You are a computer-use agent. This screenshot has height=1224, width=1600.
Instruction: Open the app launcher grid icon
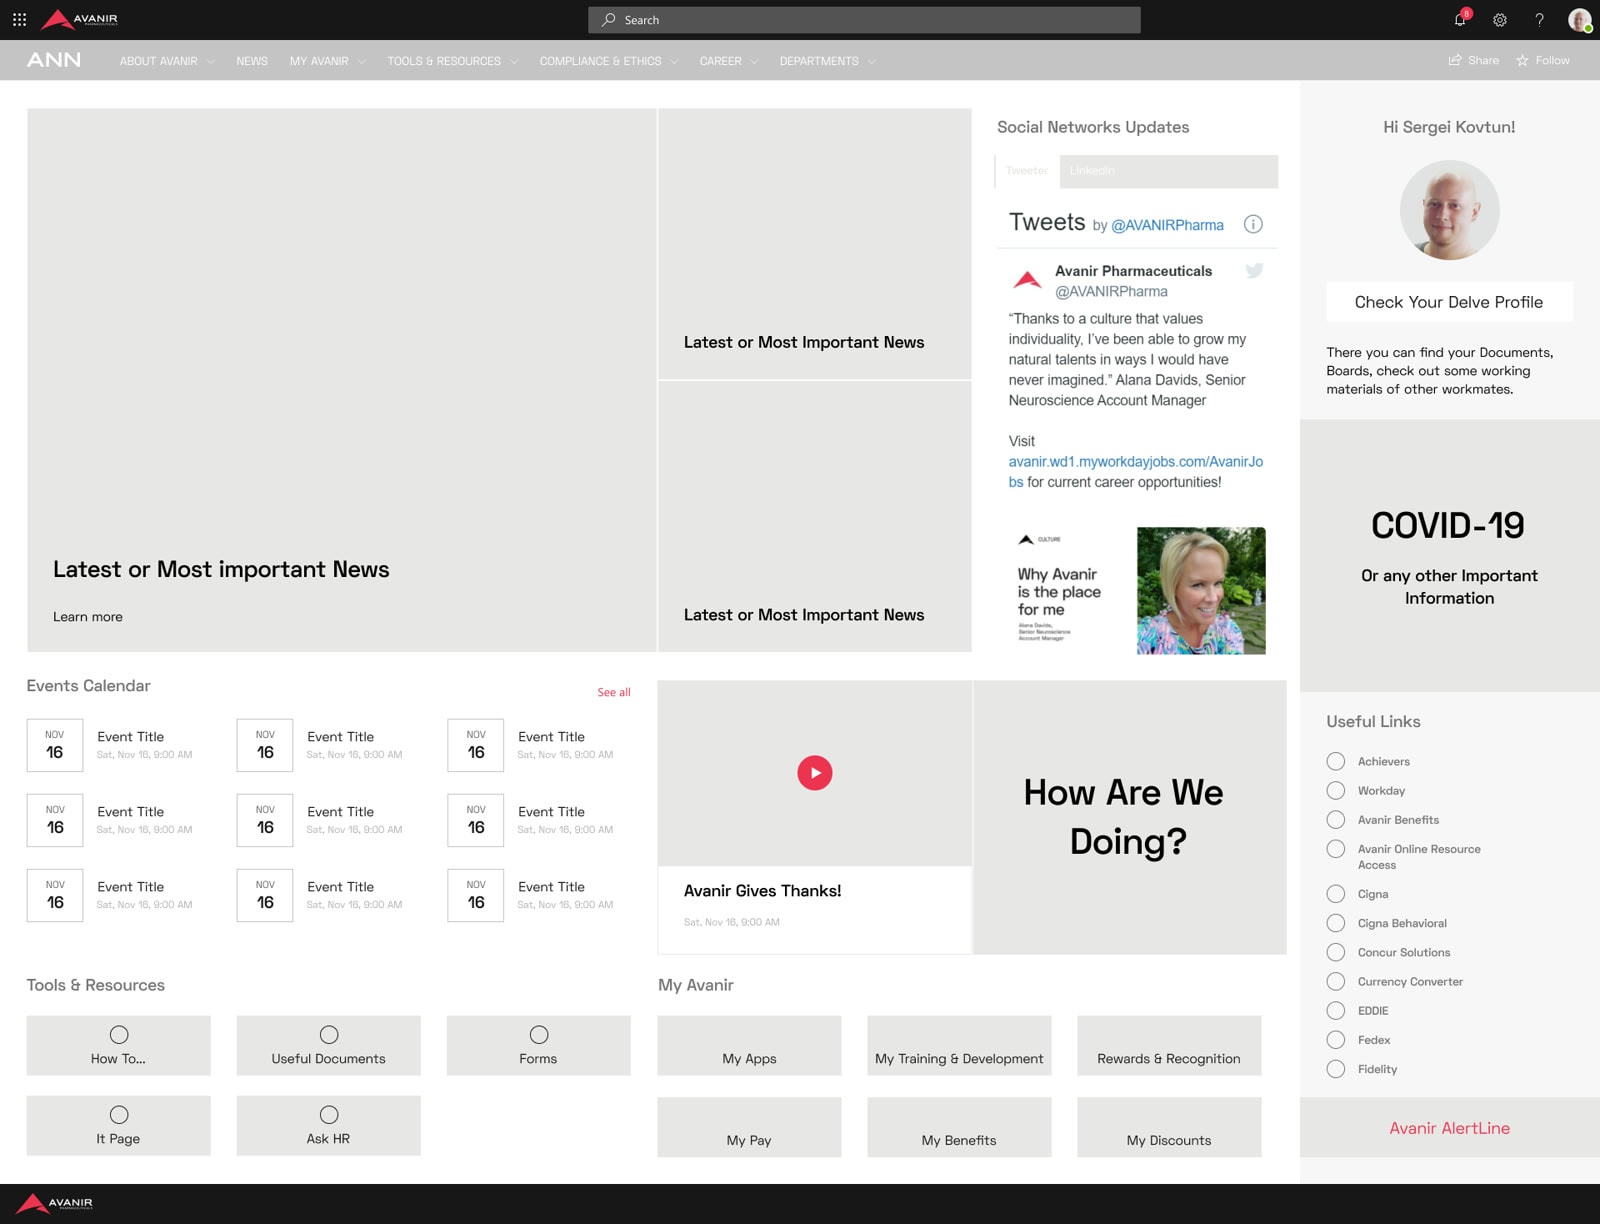click(19, 19)
